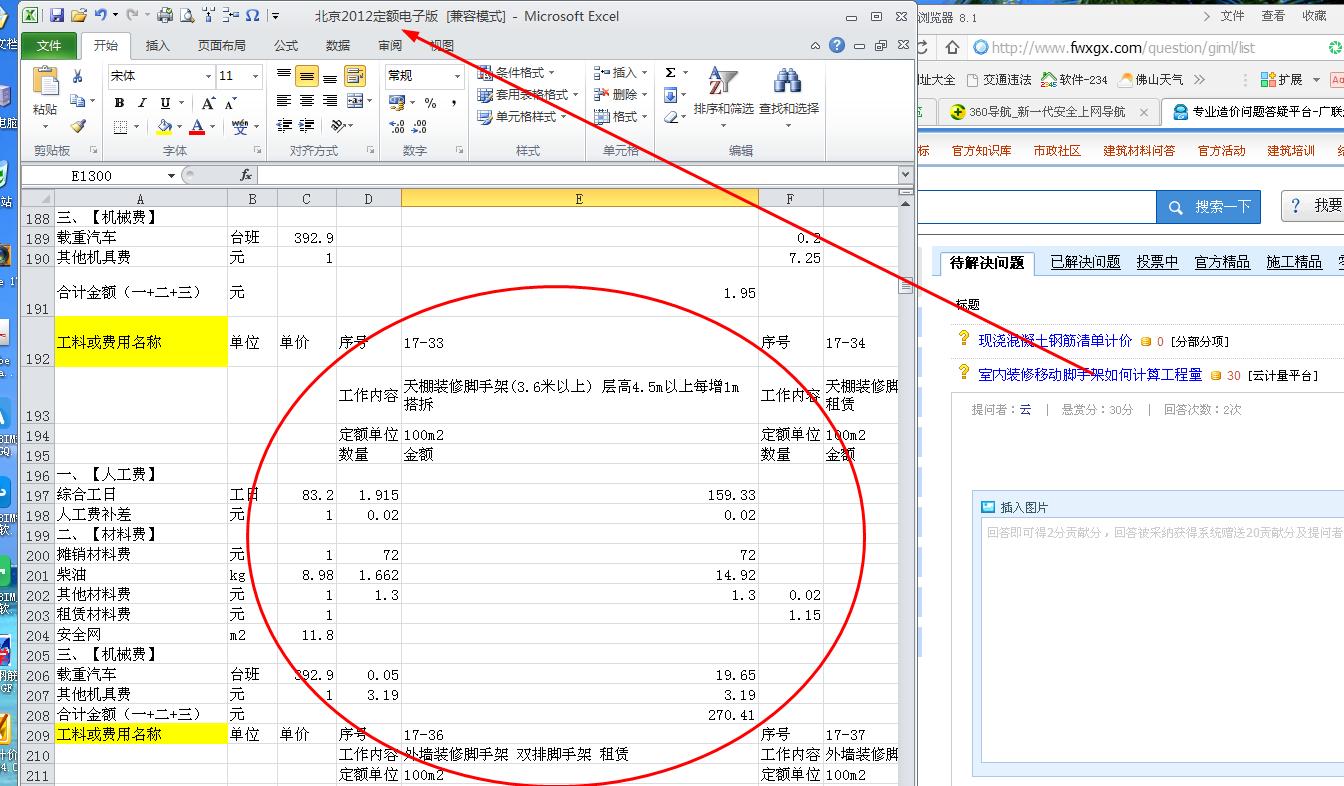Toggle align text left
This screenshot has width=1344, height=786.
tap(284, 101)
